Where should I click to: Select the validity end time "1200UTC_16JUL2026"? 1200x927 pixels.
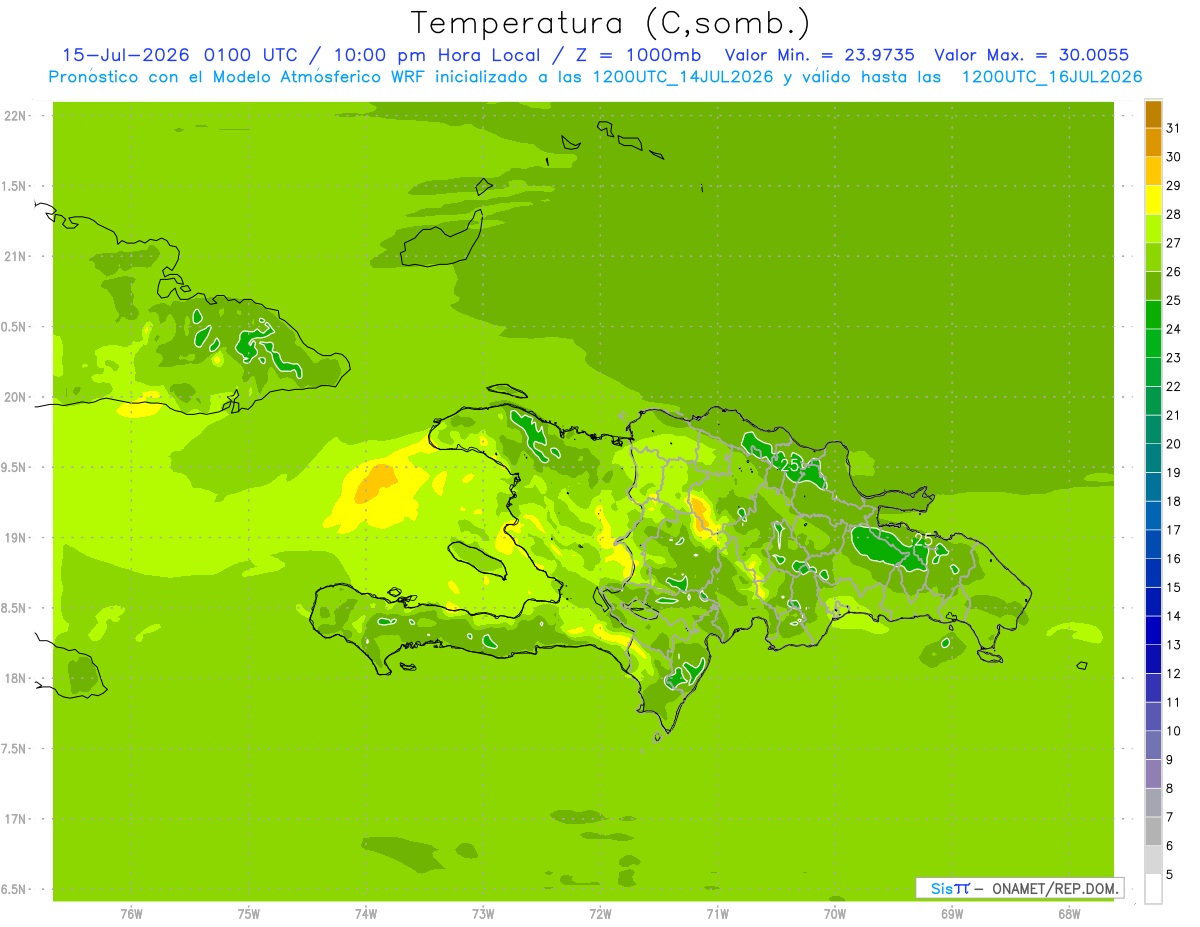[1052, 76]
